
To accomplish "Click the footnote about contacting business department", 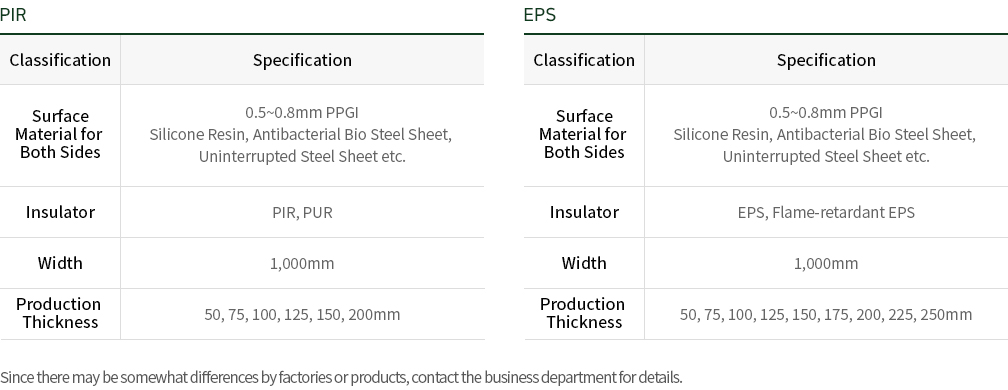I will 341,377.
